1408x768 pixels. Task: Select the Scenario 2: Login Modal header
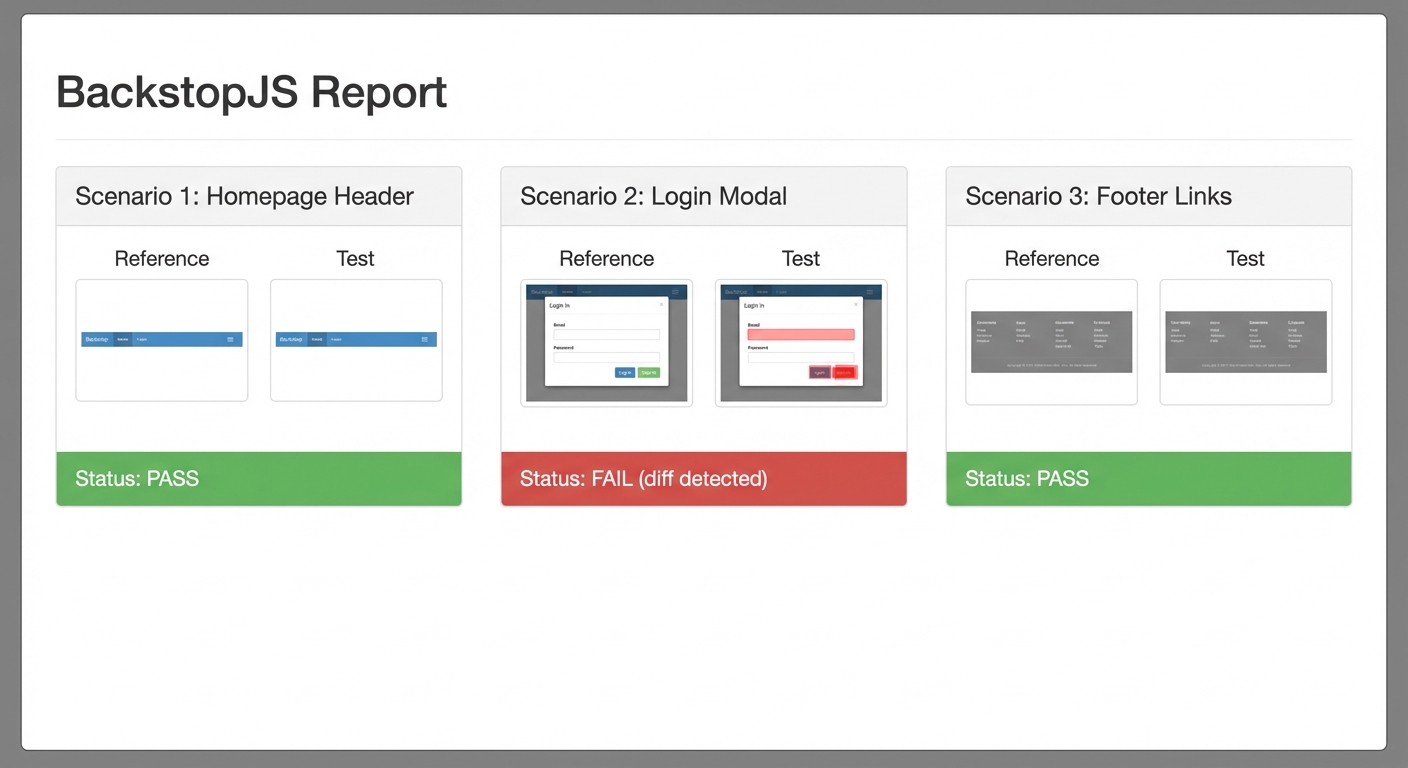point(653,196)
